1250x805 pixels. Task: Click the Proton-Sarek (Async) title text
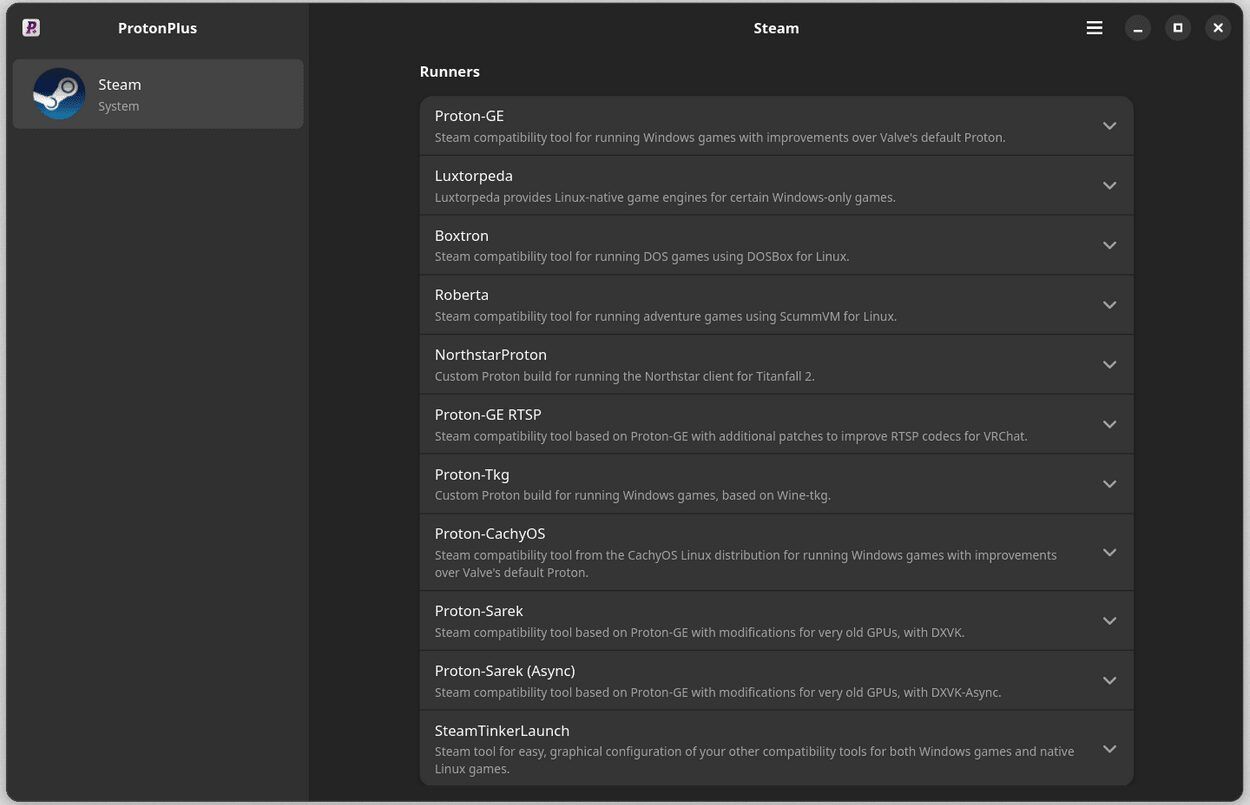pos(505,671)
